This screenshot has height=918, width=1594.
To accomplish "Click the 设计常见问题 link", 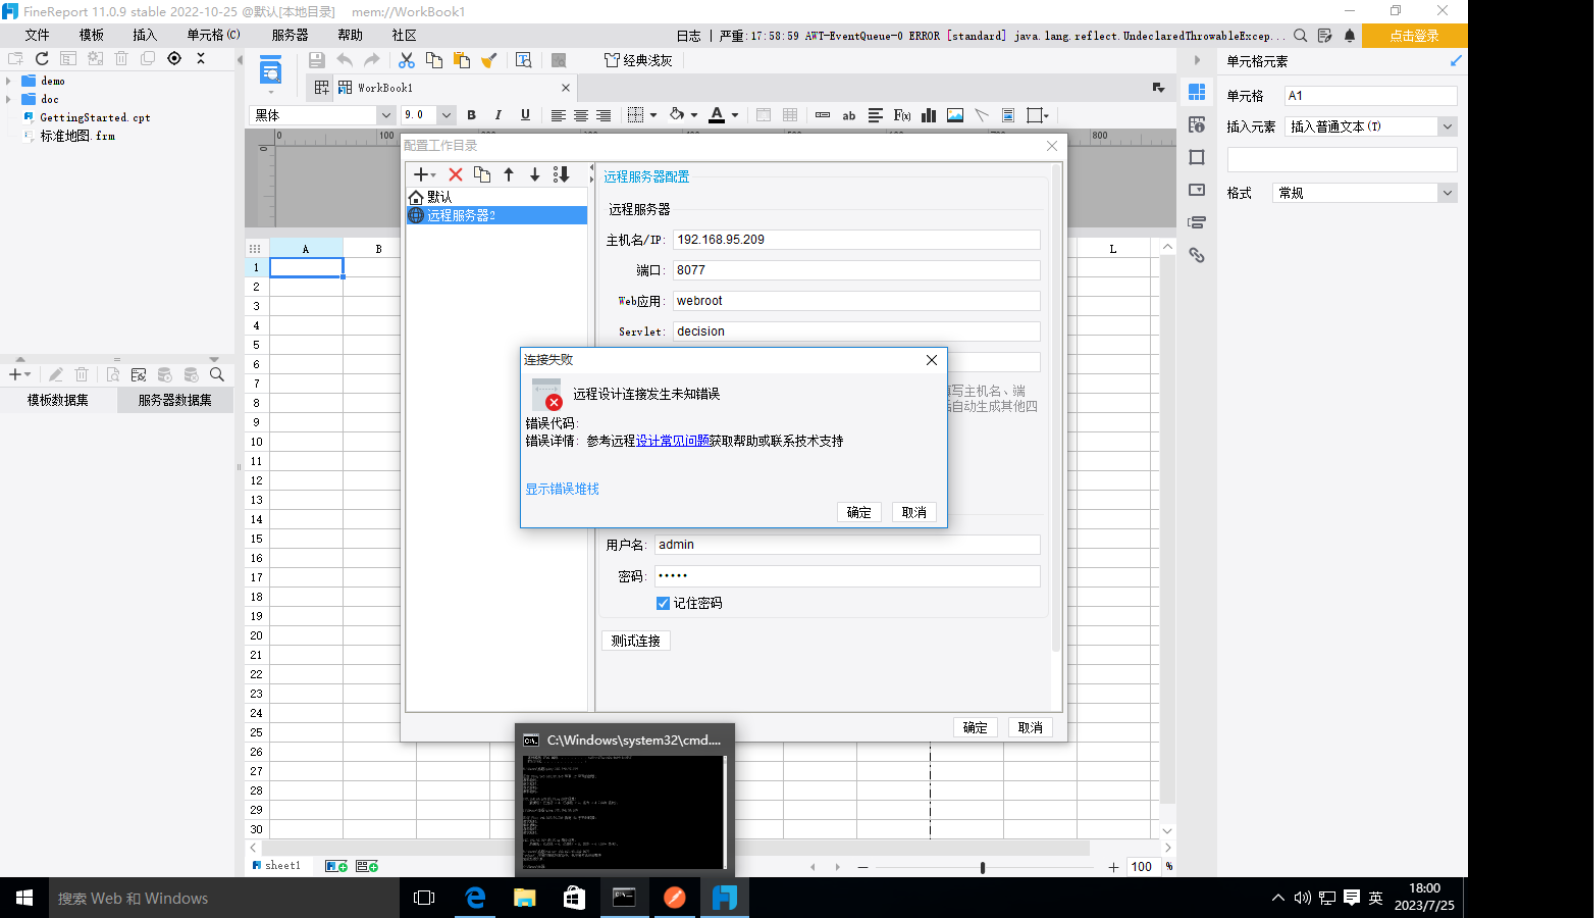I will (673, 440).
